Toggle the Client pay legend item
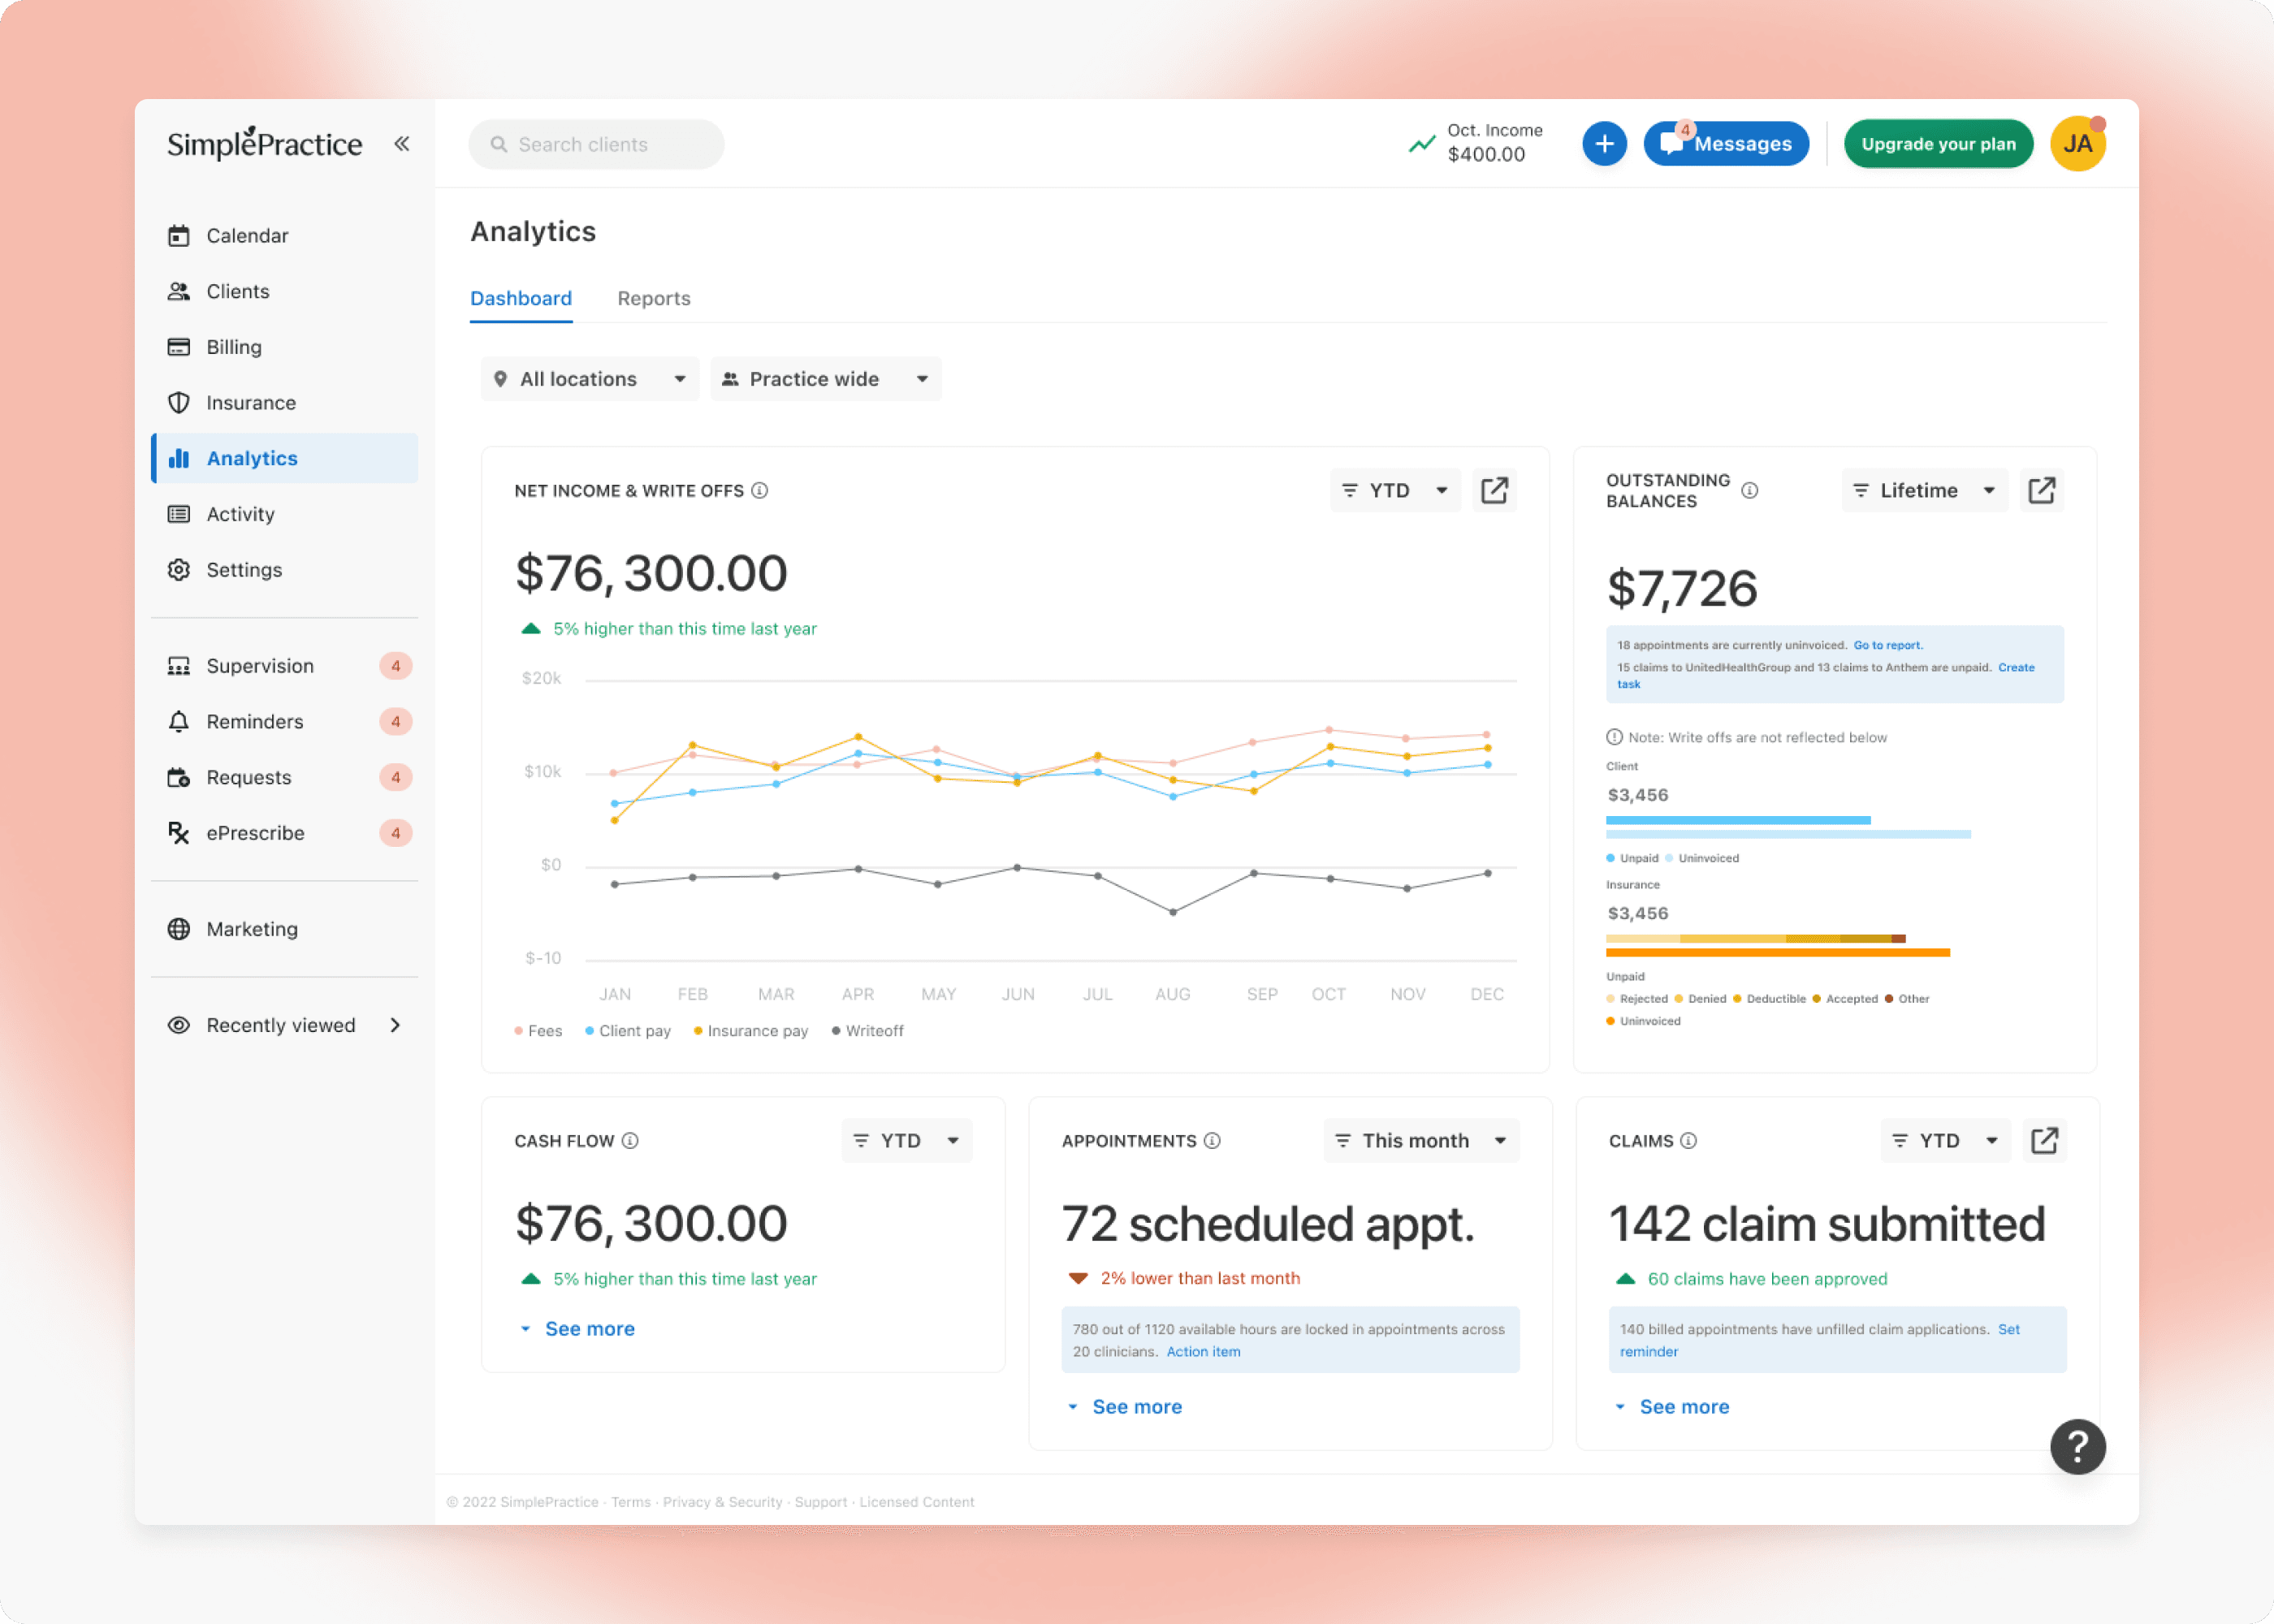Viewport: 2274px width, 1624px height. tap(628, 1031)
